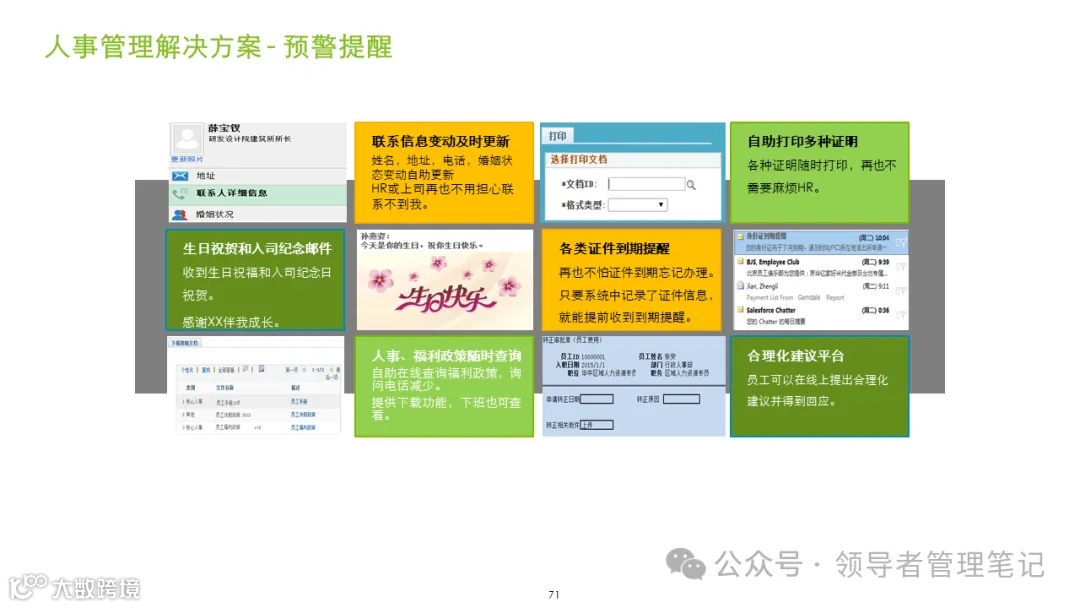This screenshot has height=608, width=1080.
Task: Click the people icon next to 婚姻状况
Action: [180, 213]
